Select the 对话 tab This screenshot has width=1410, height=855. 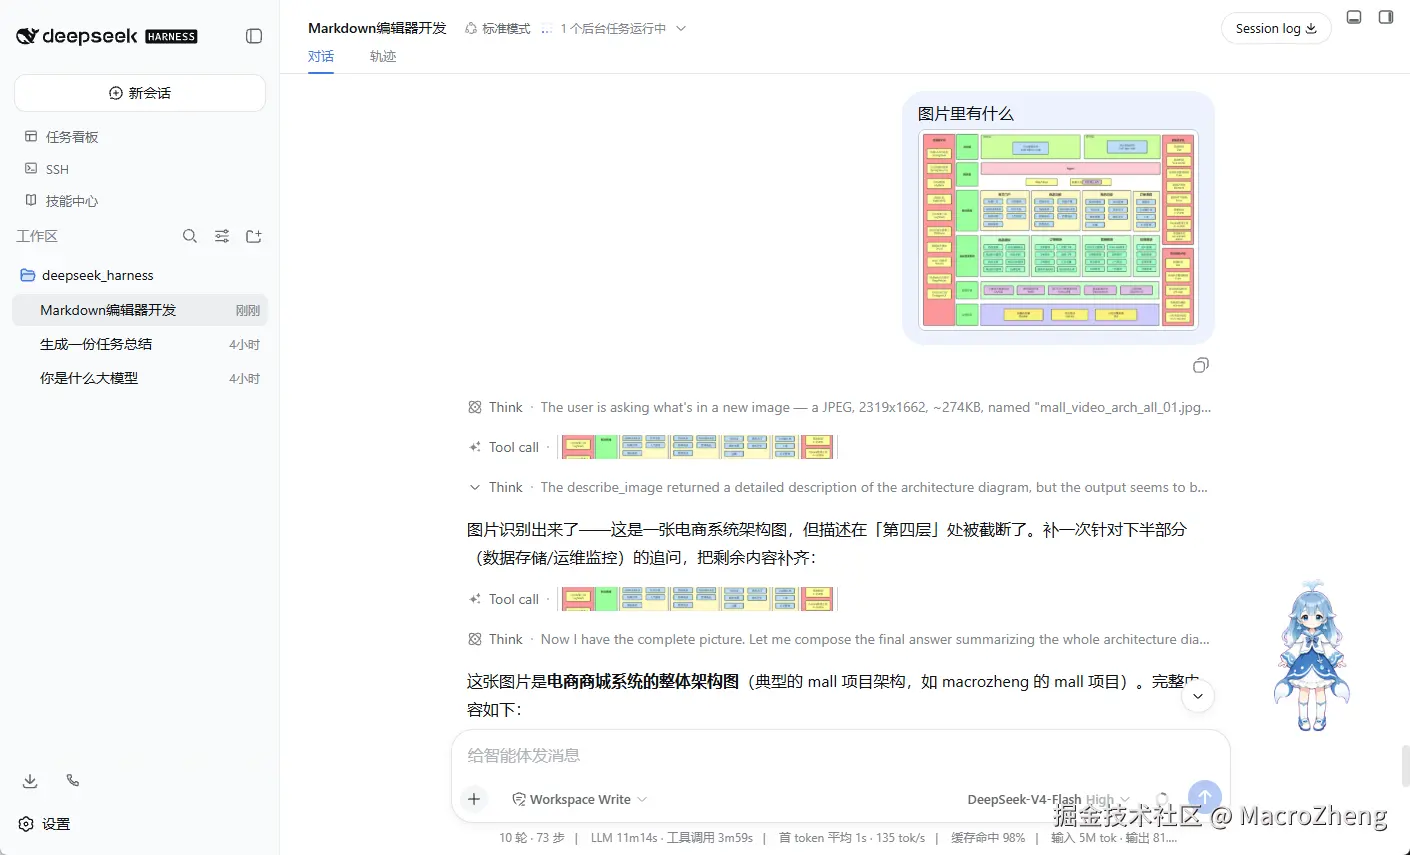pos(321,56)
